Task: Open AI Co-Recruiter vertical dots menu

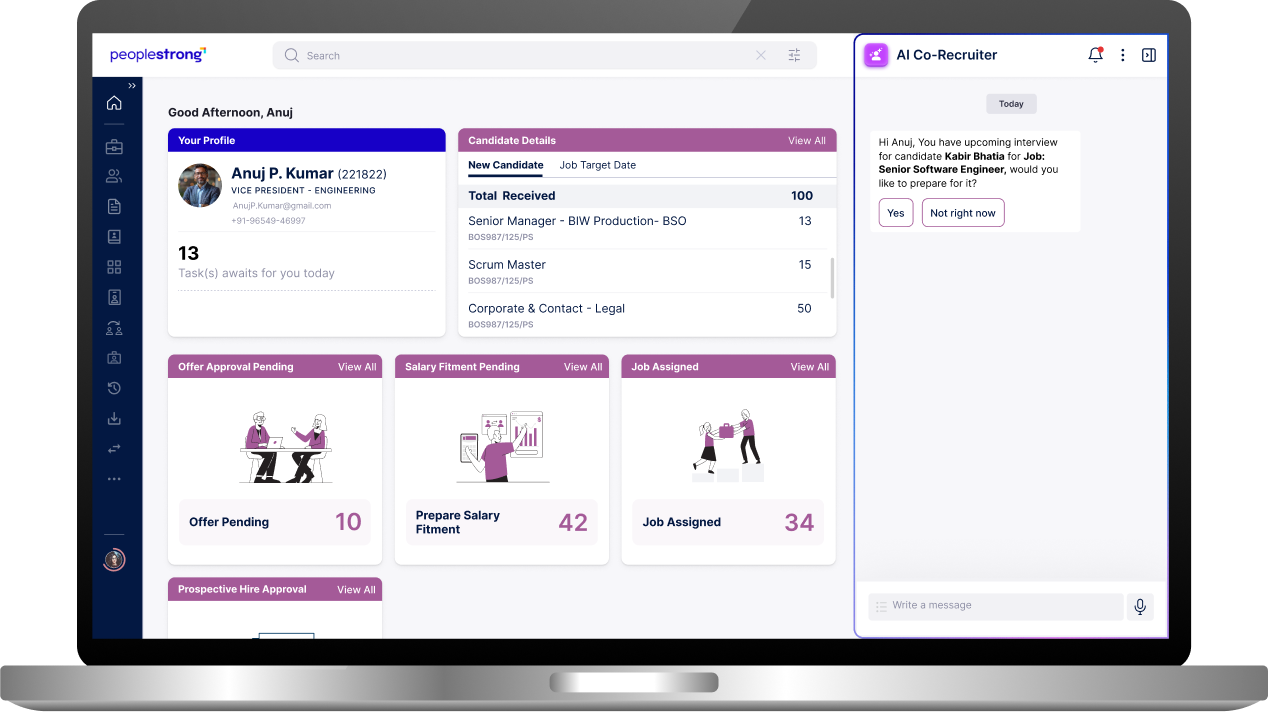Action: (x=1123, y=55)
